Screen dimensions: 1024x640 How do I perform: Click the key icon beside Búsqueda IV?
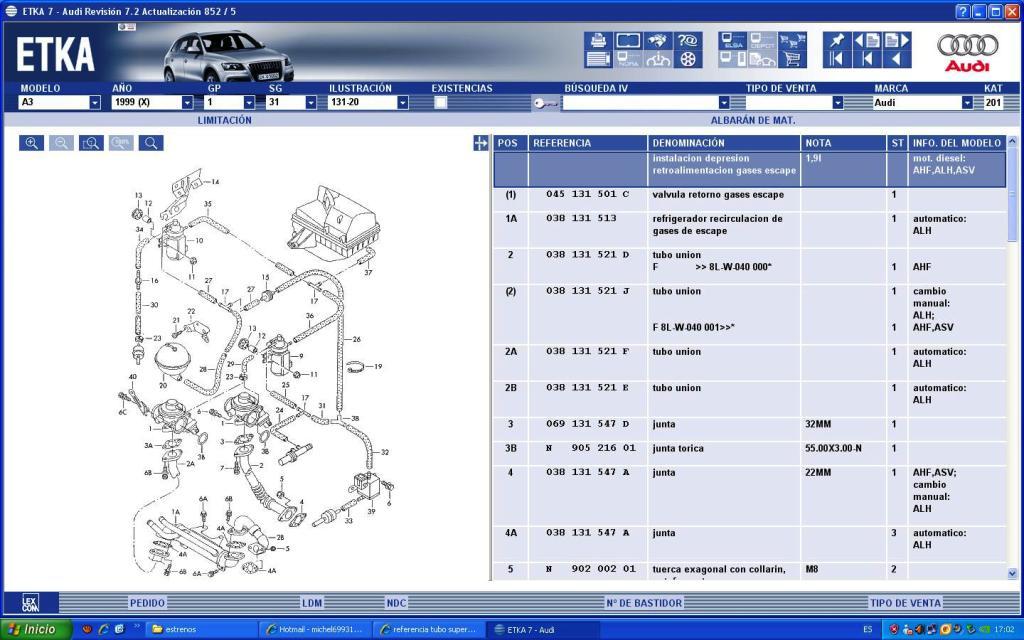pos(545,103)
